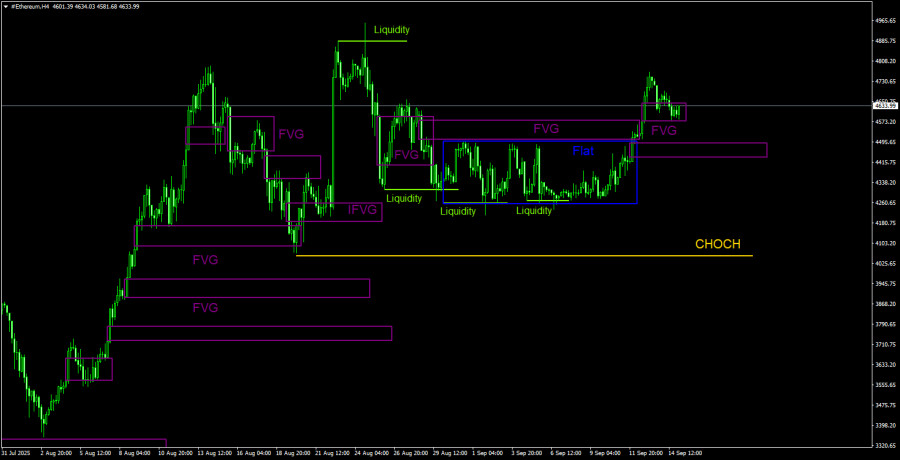Image resolution: width=900 pixels, height=460 pixels.
Task: Select the leftmost FVG label near 16 Aug
Action: [x=291, y=133]
